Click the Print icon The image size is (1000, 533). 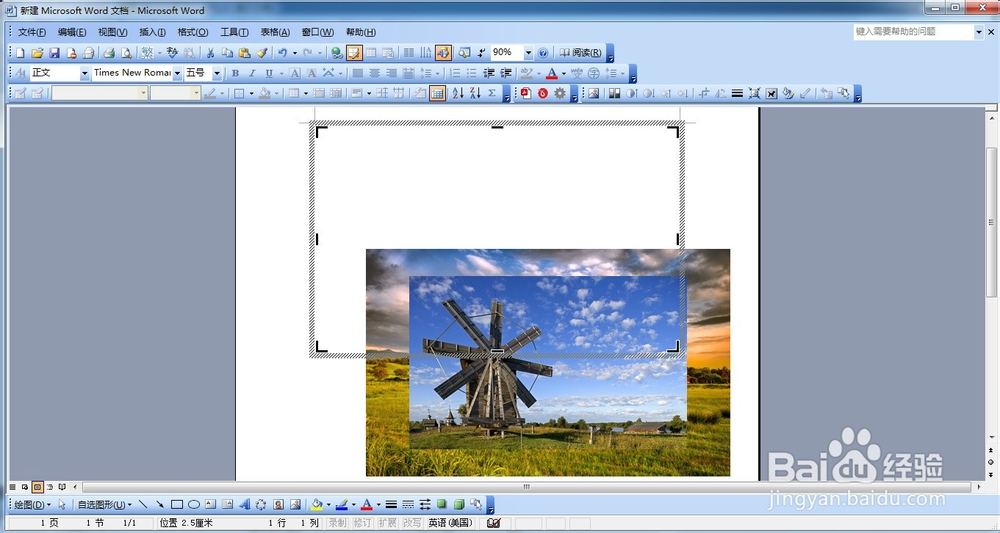pyautogui.click(x=109, y=53)
